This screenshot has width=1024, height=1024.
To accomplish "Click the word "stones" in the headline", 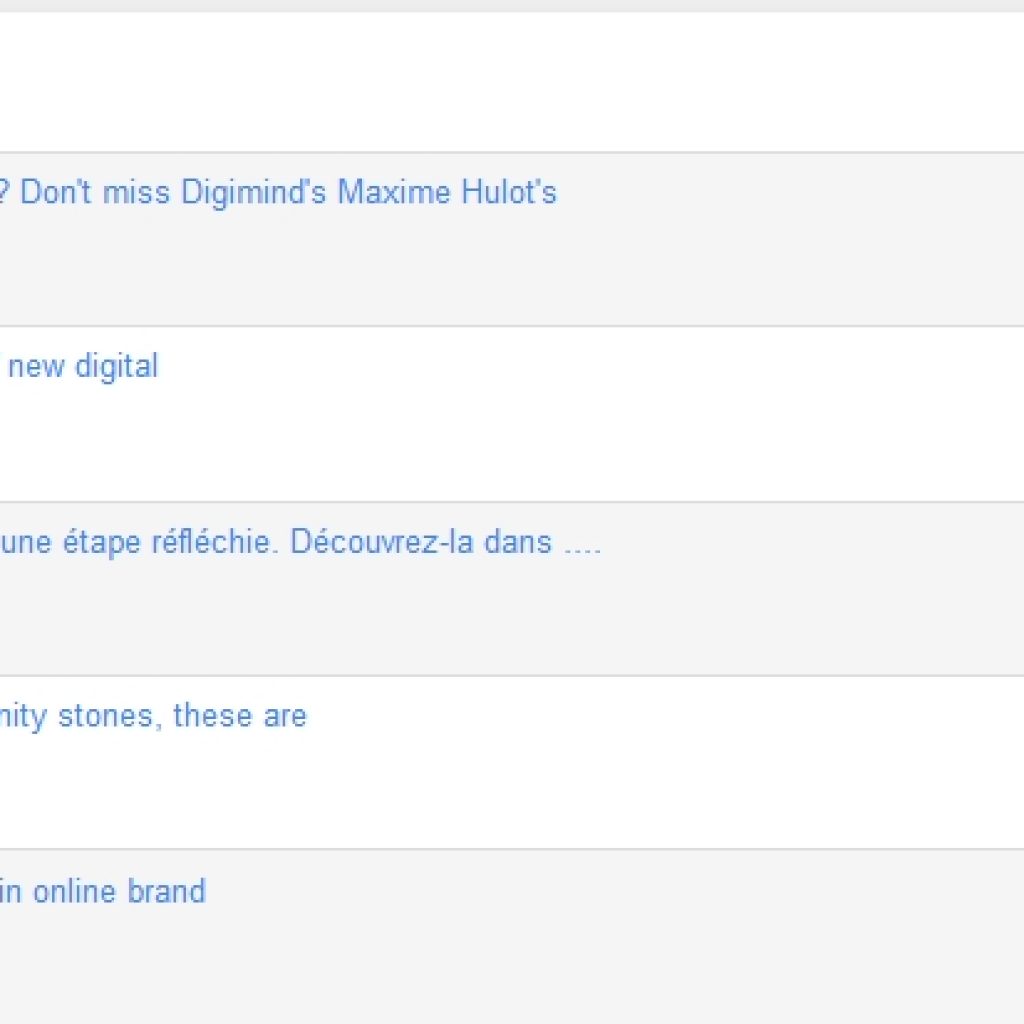I will coord(110,716).
